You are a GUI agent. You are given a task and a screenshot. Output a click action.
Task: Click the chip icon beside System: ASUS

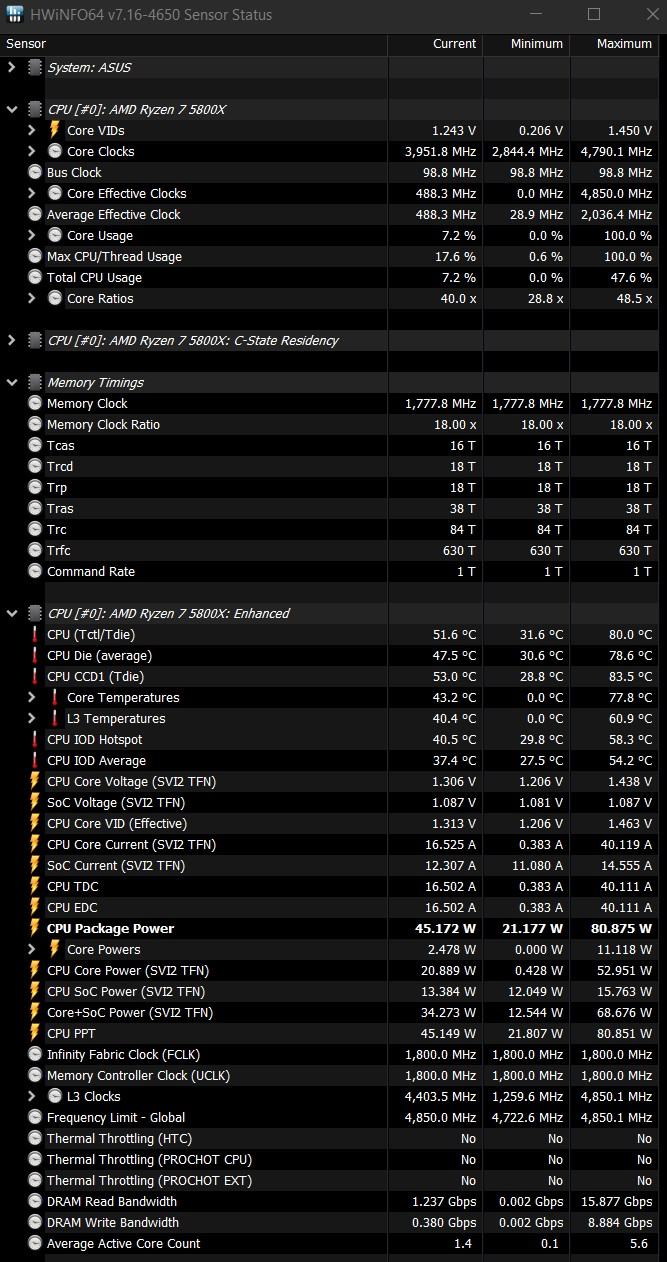point(35,67)
